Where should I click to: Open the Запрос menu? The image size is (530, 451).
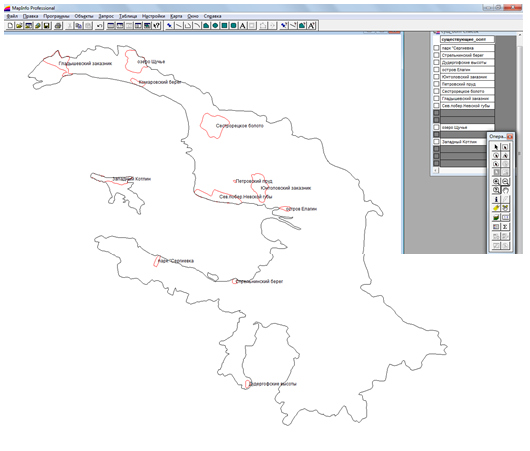pyautogui.click(x=106, y=16)
